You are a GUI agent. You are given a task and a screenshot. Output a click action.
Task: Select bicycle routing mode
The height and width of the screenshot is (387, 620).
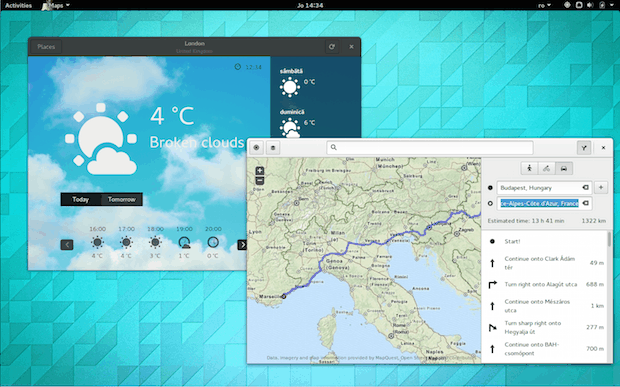(546, 168)
